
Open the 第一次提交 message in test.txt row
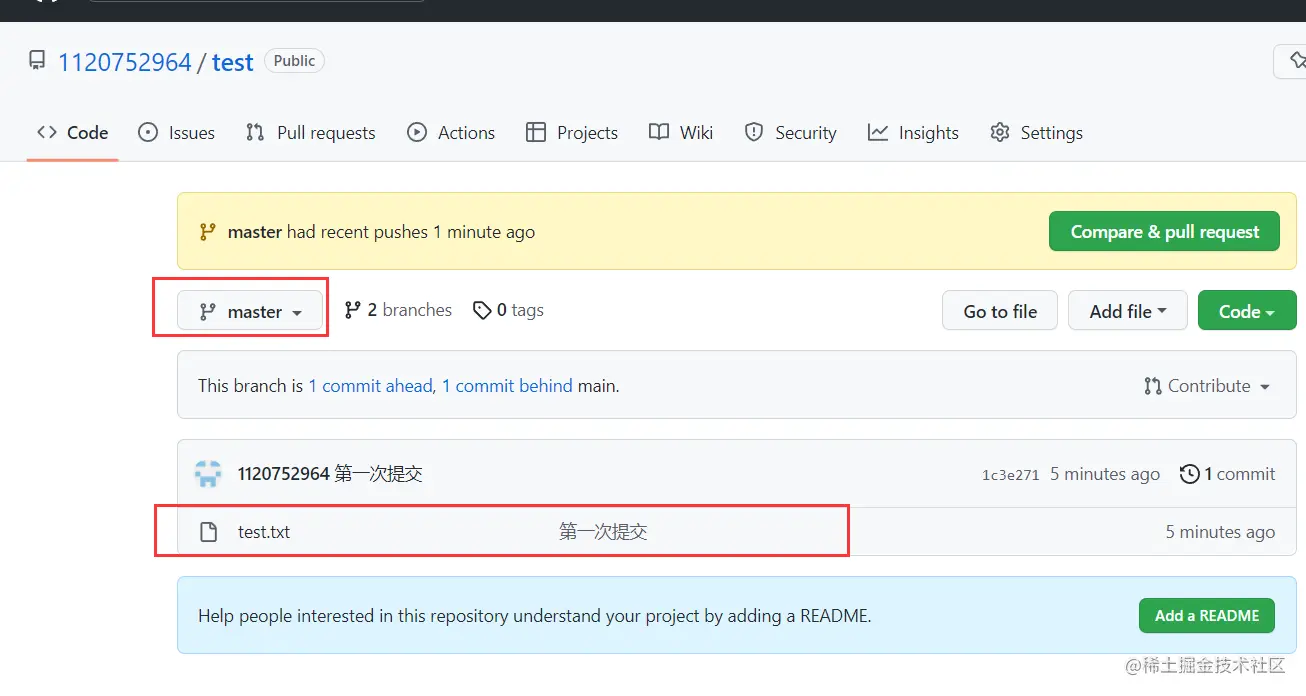coord(603,532)
